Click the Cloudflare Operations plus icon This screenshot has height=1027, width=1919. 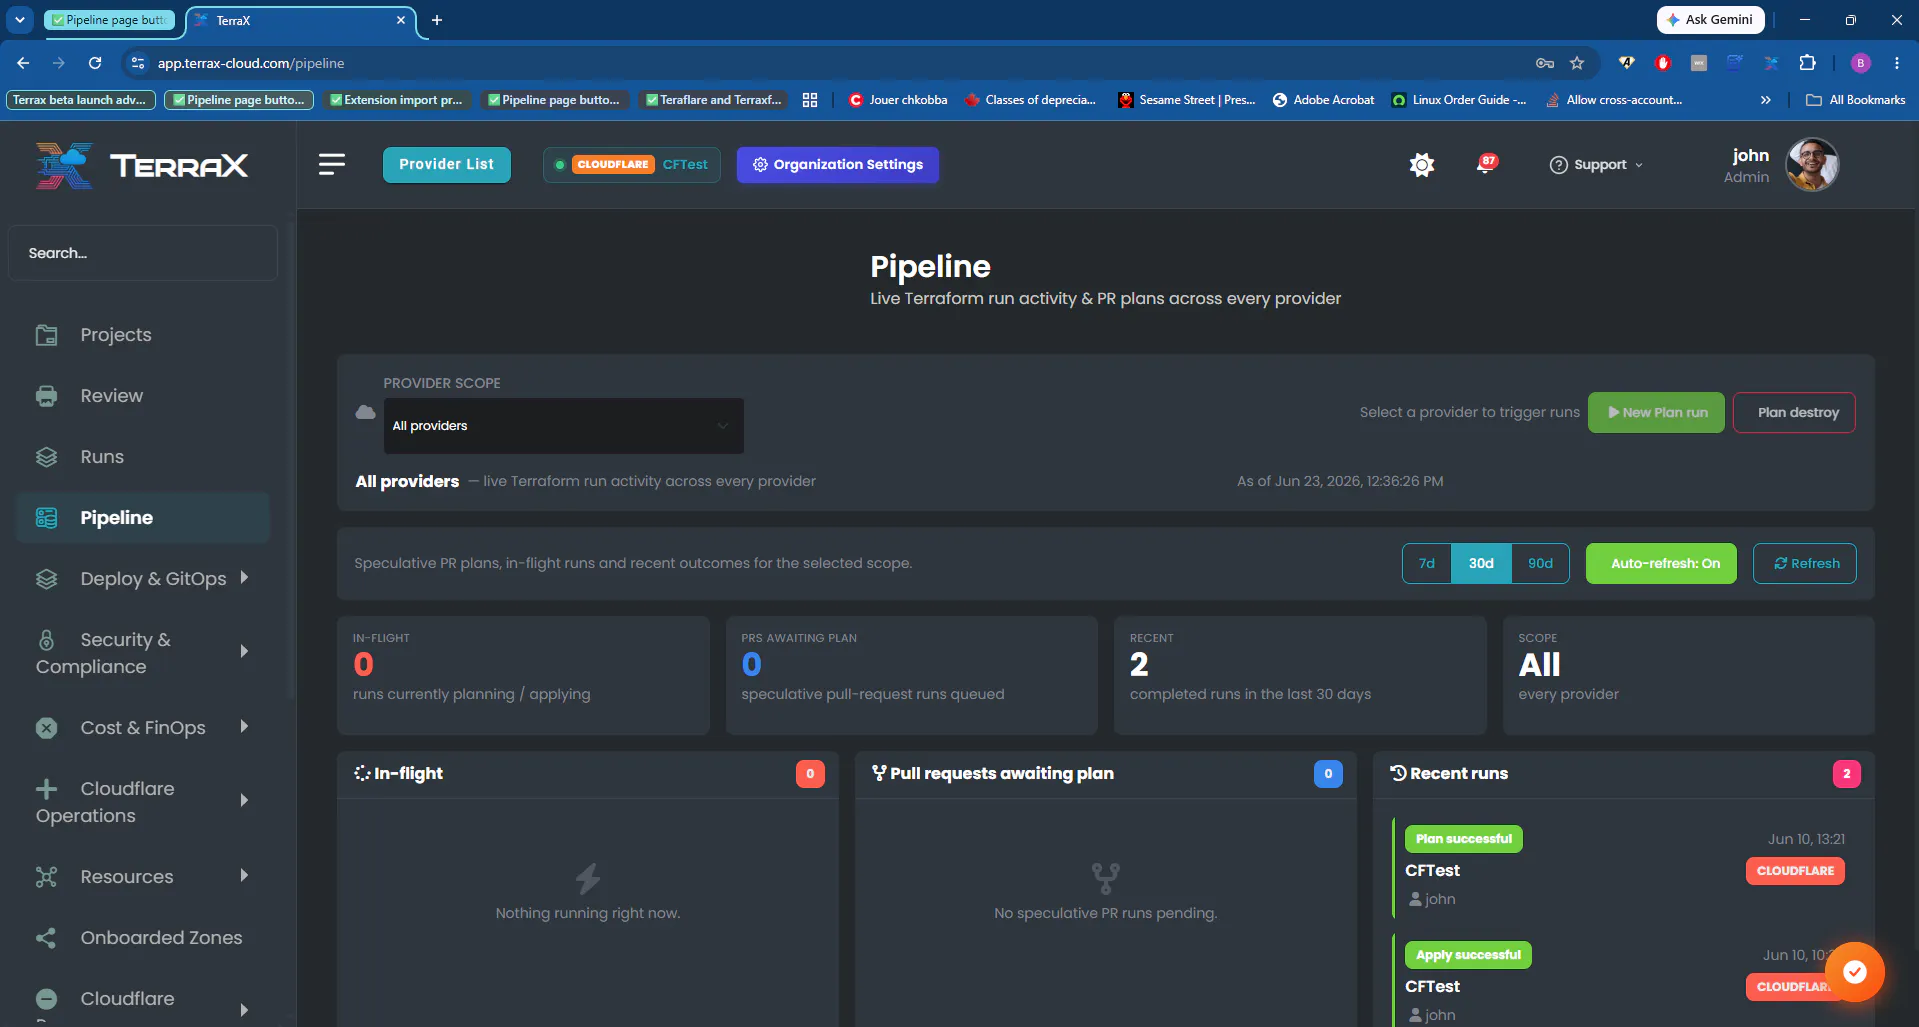pos(47,789)
